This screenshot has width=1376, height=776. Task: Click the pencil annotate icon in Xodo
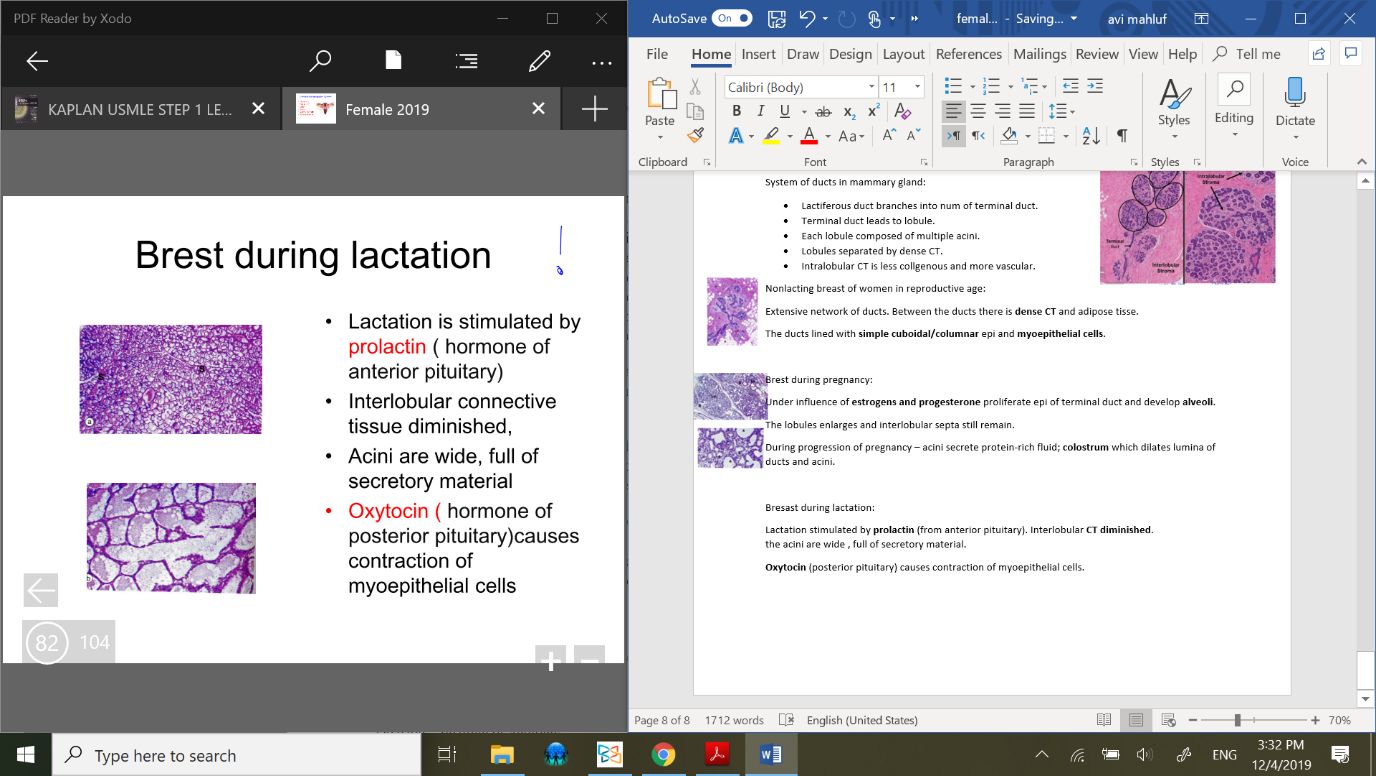(539, 62)
